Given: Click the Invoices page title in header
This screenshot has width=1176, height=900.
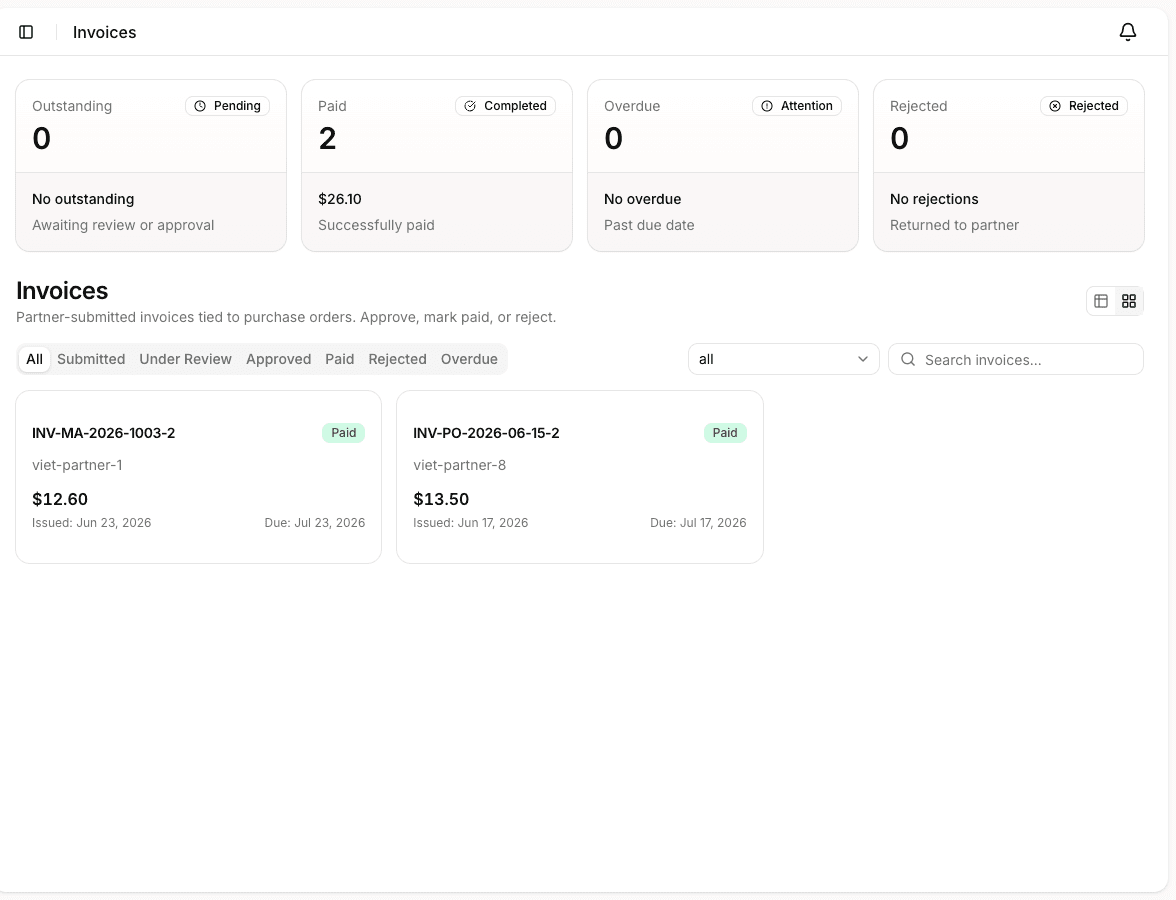Looking at the screenshot, I should [x=104, y=32].
